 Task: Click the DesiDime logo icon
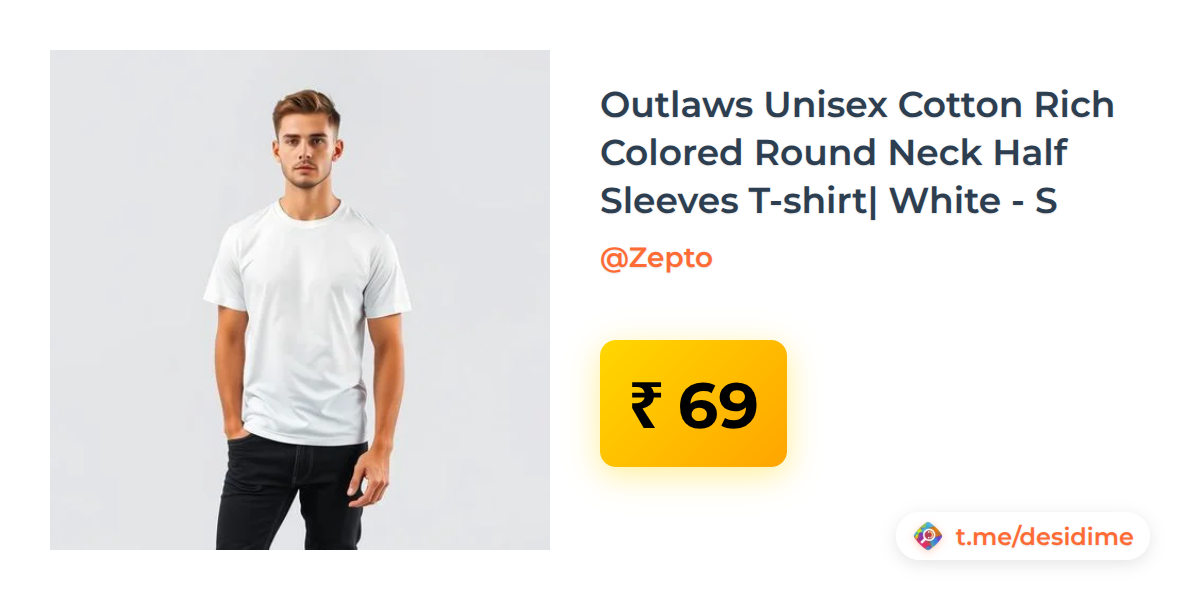tap(928, 537)
